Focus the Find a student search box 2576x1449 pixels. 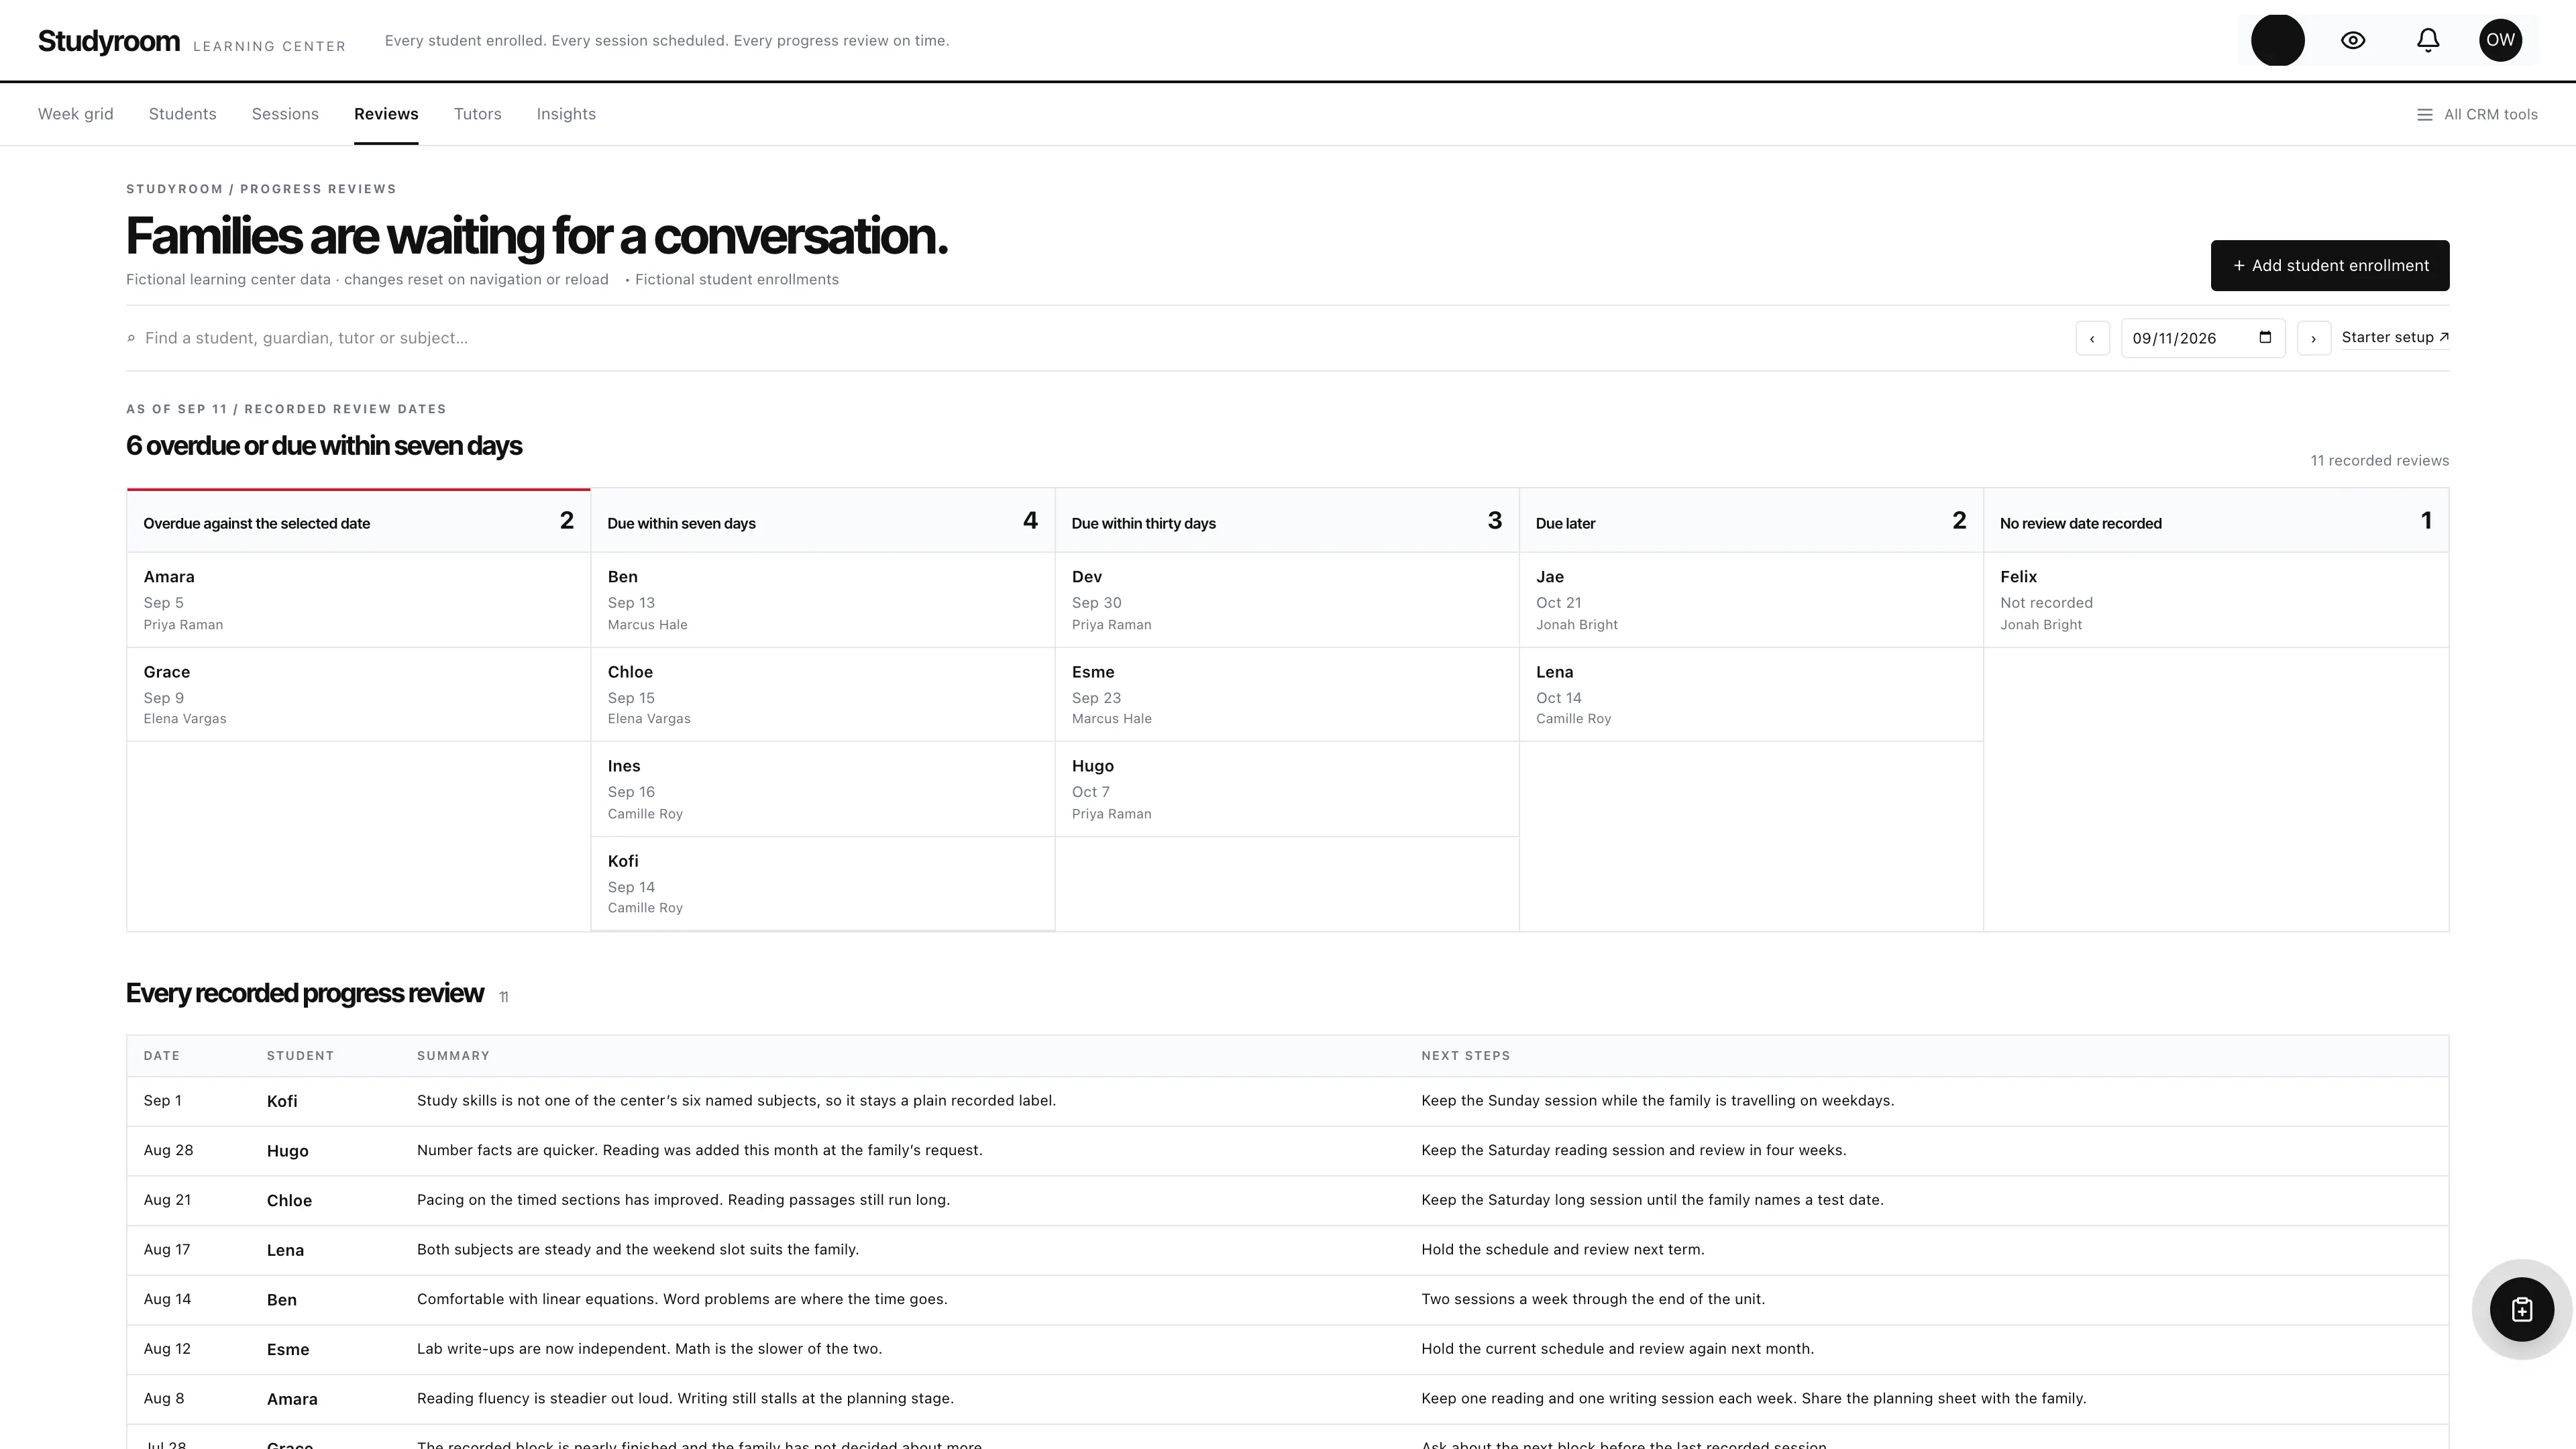click(x=1090, y=338)
